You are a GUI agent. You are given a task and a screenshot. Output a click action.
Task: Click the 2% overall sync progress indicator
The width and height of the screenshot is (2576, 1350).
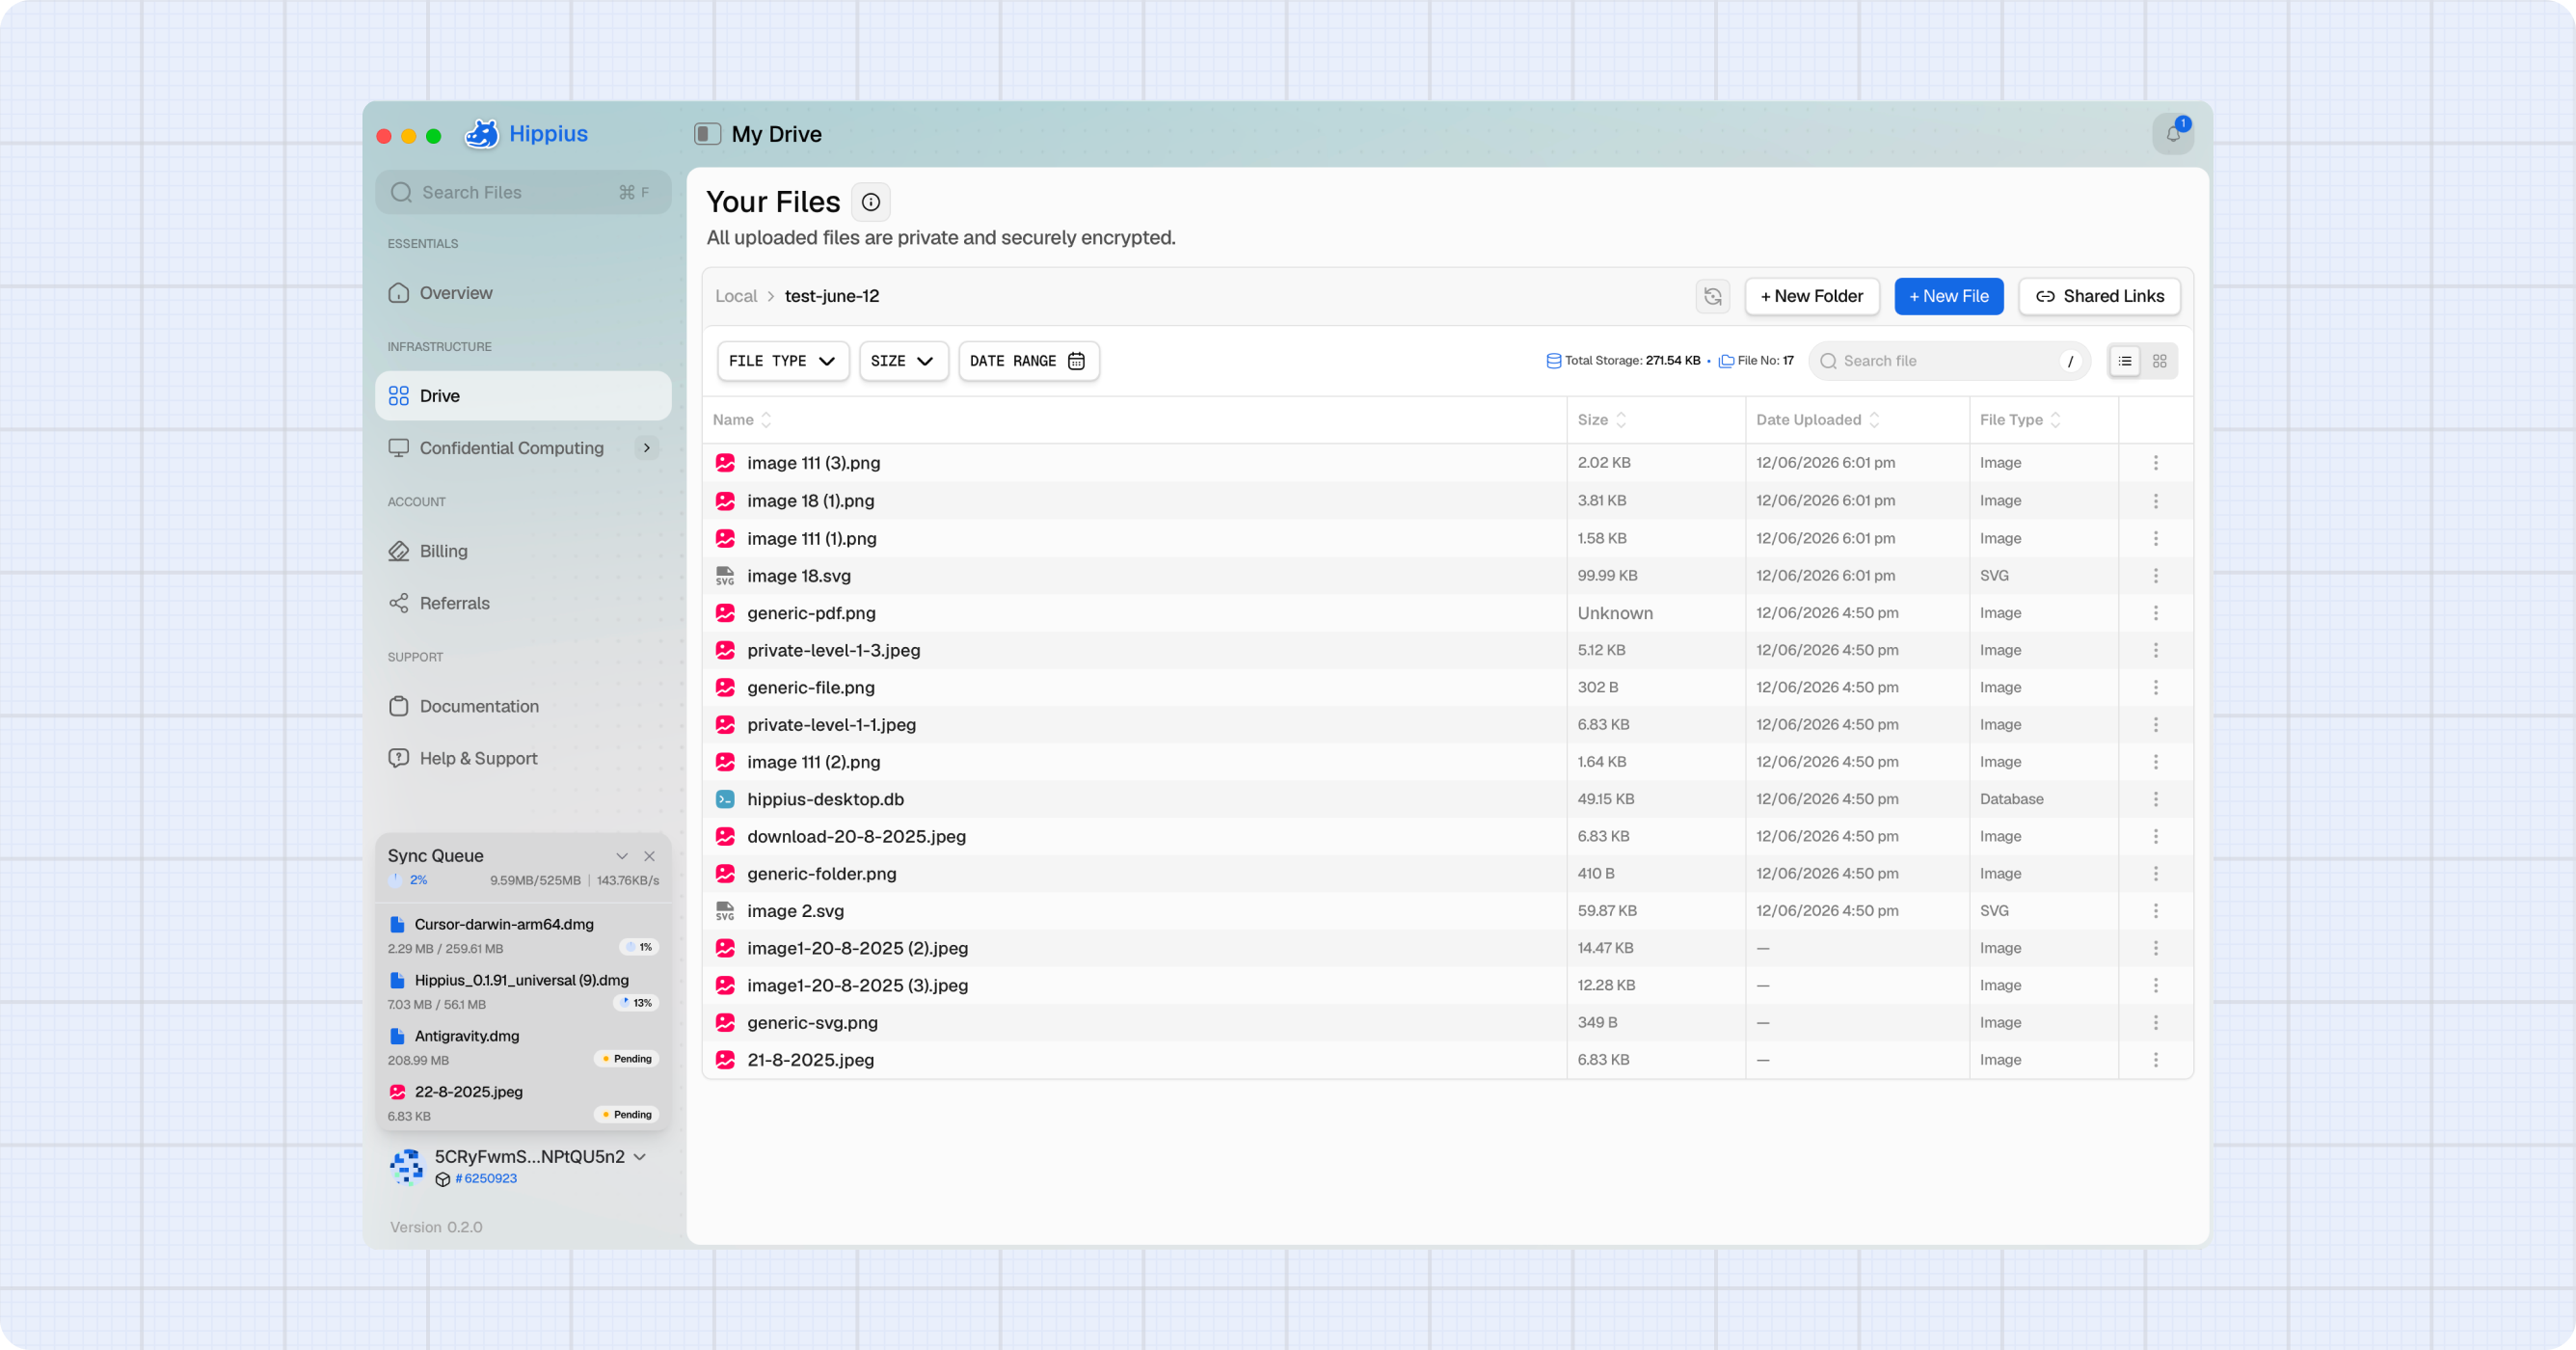pos(408,880)
